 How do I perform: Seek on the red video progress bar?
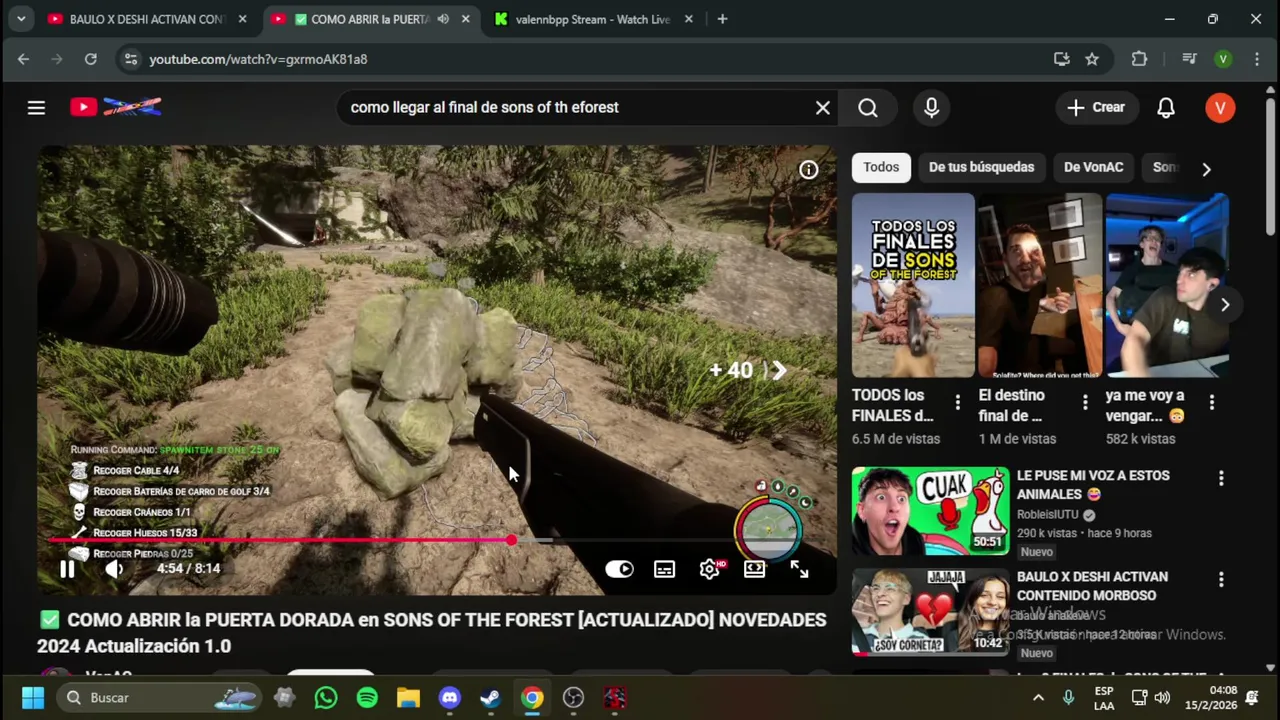click(438, 540)
